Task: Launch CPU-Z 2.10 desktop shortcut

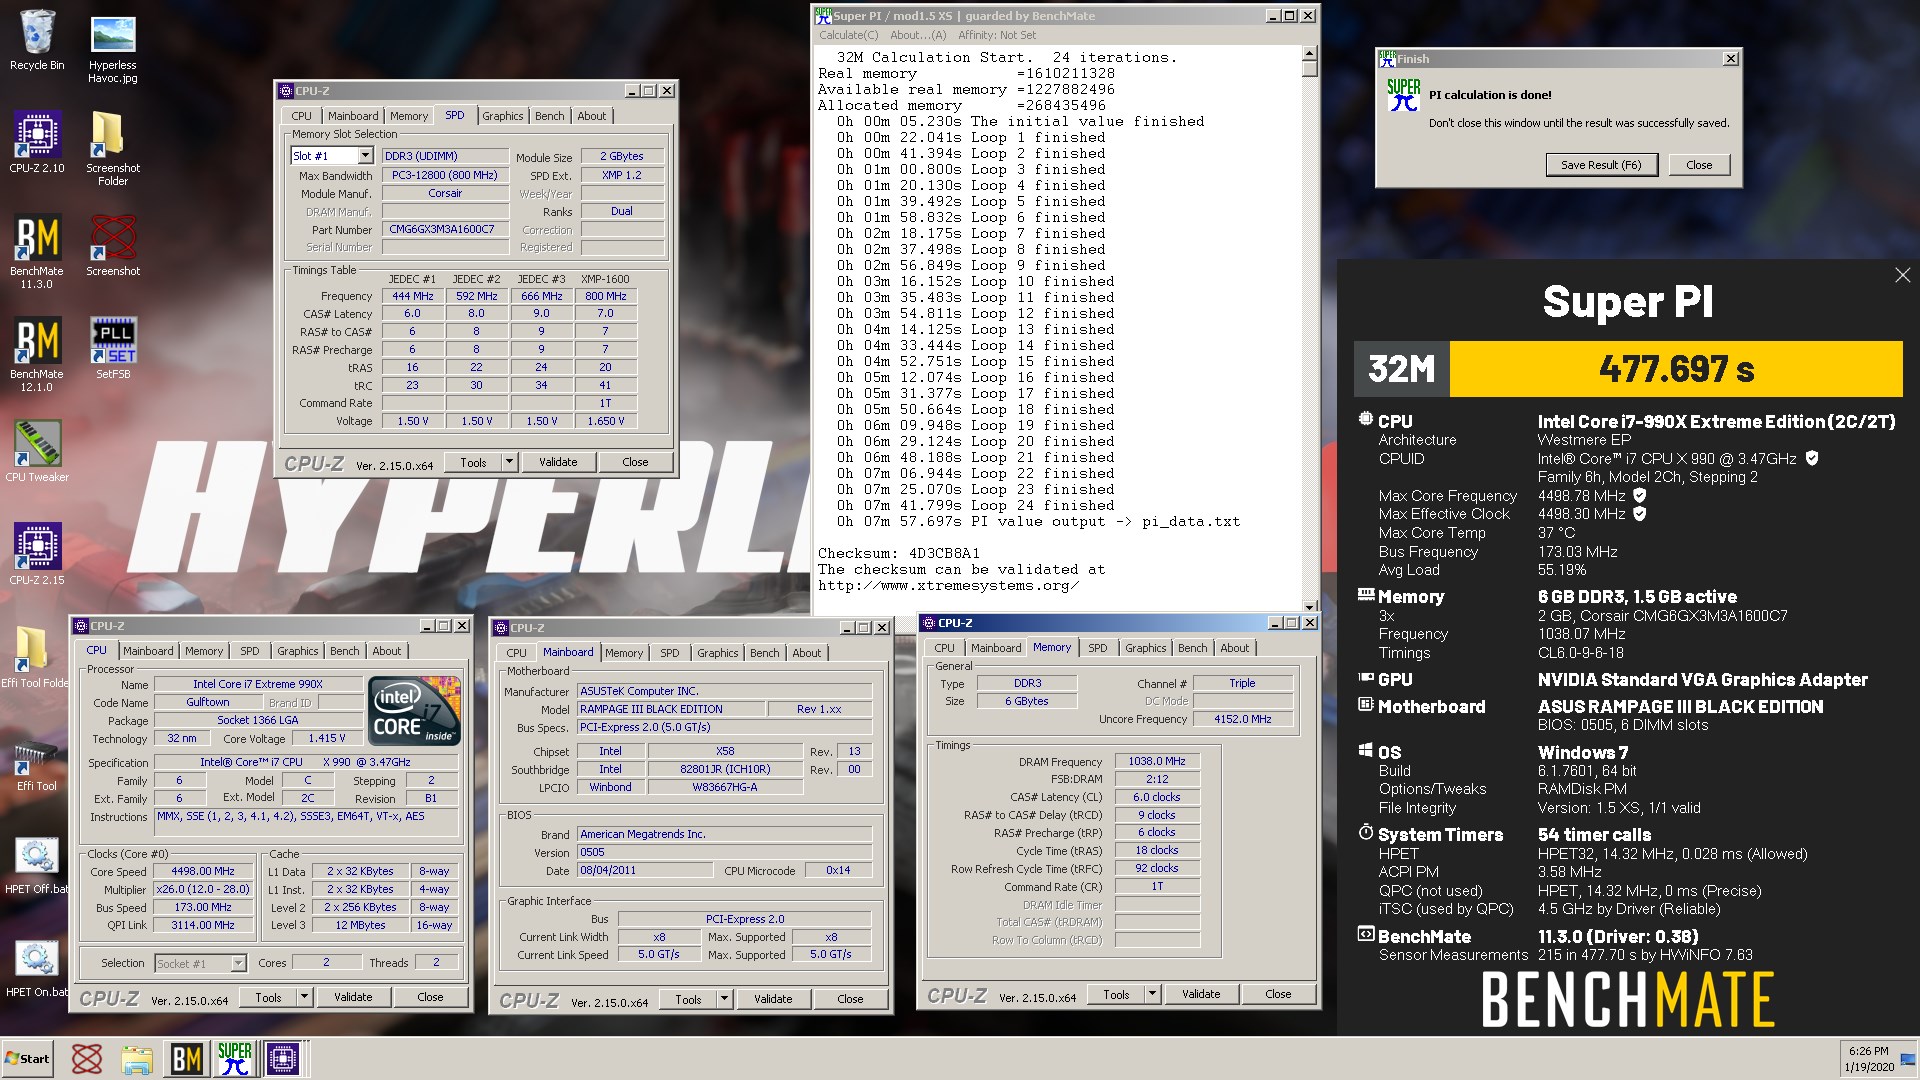Action: click(x=37, y=142)
